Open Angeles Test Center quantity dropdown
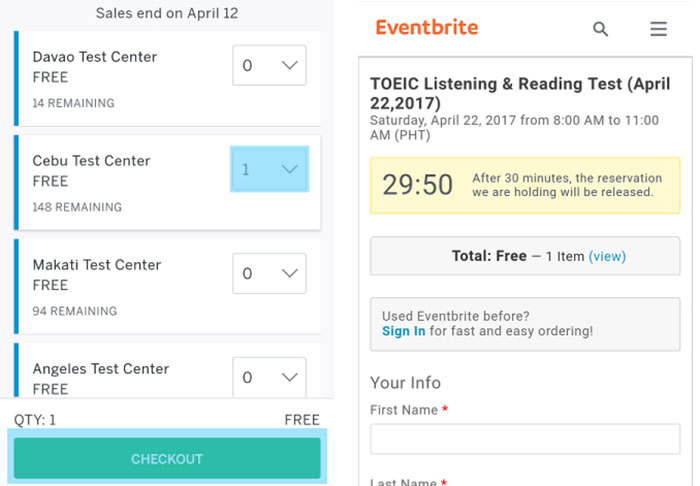Image resolution: width=700 pixels, height=486 pixels. click(269, 377)
